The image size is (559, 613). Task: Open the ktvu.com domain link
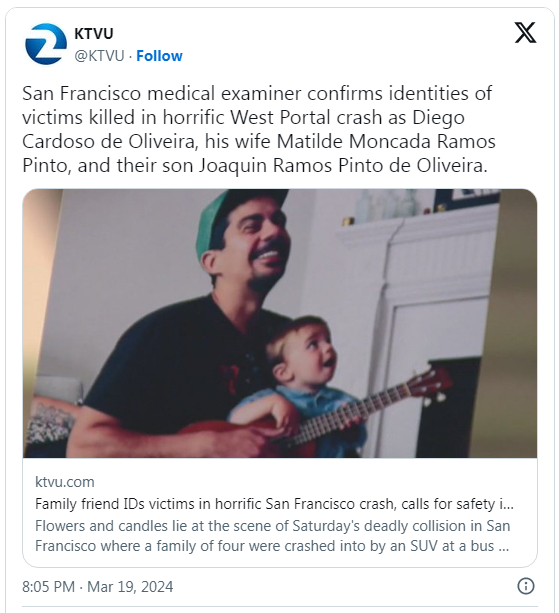[65, 482]
